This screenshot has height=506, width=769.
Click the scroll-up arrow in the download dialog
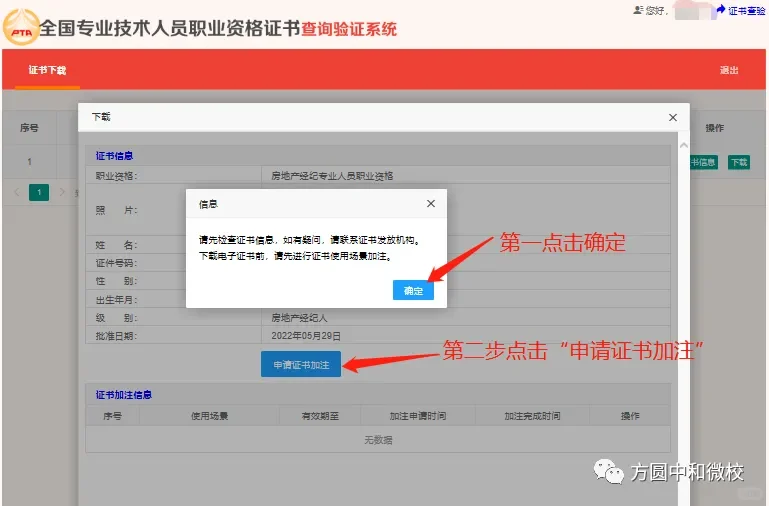click(683, 145)
